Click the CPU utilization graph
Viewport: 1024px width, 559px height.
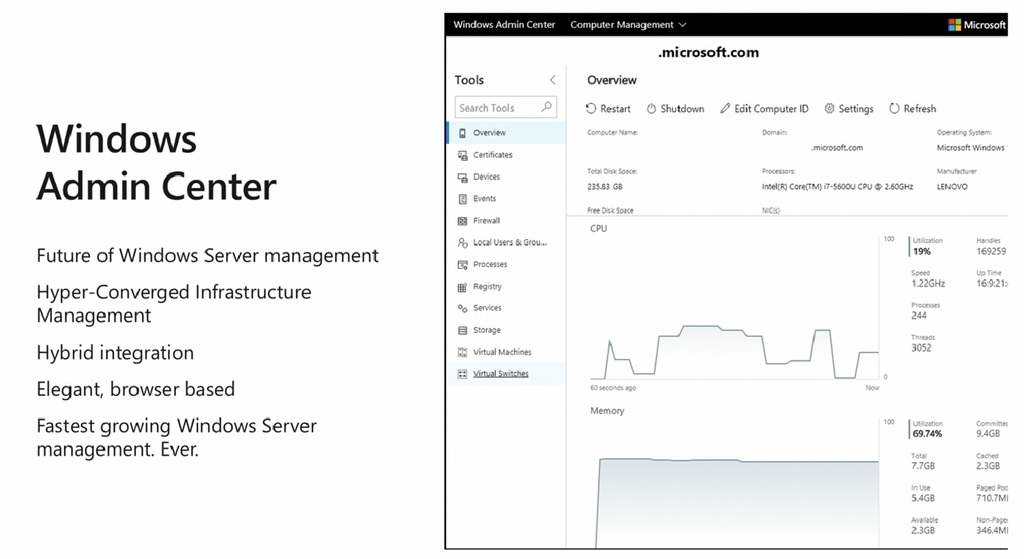tap(735, 308)
